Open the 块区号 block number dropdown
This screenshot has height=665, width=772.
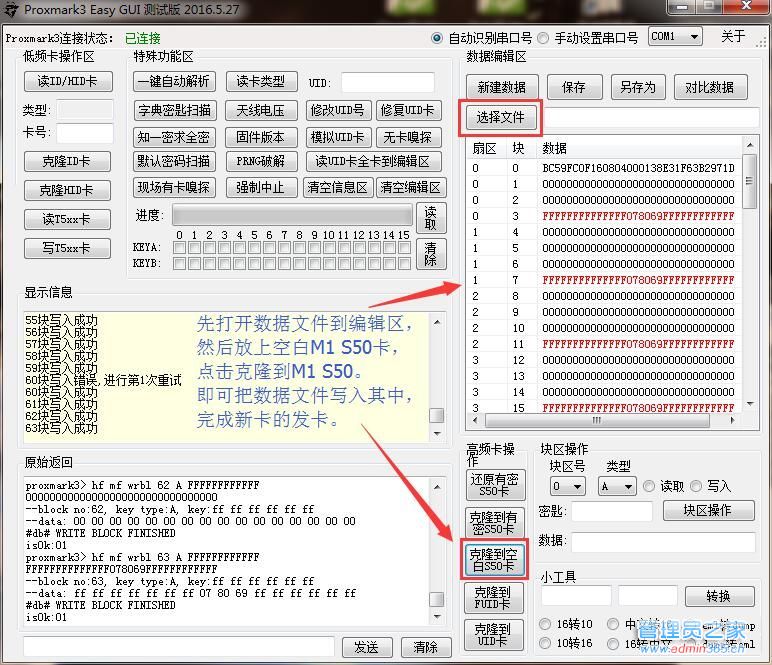click(567, 486)
